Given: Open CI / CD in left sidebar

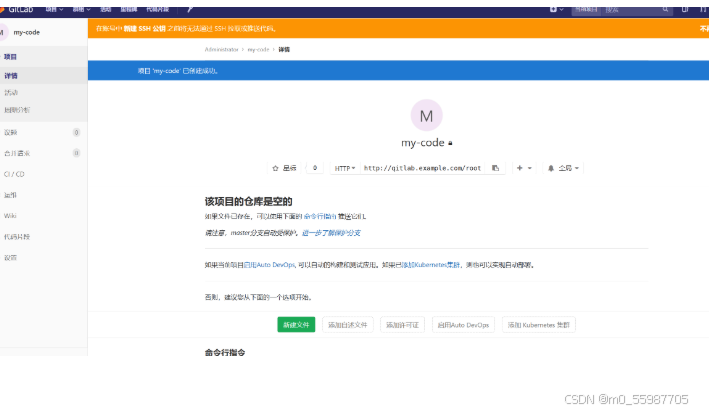Looking at the screenshot, I should coord(14,174).
